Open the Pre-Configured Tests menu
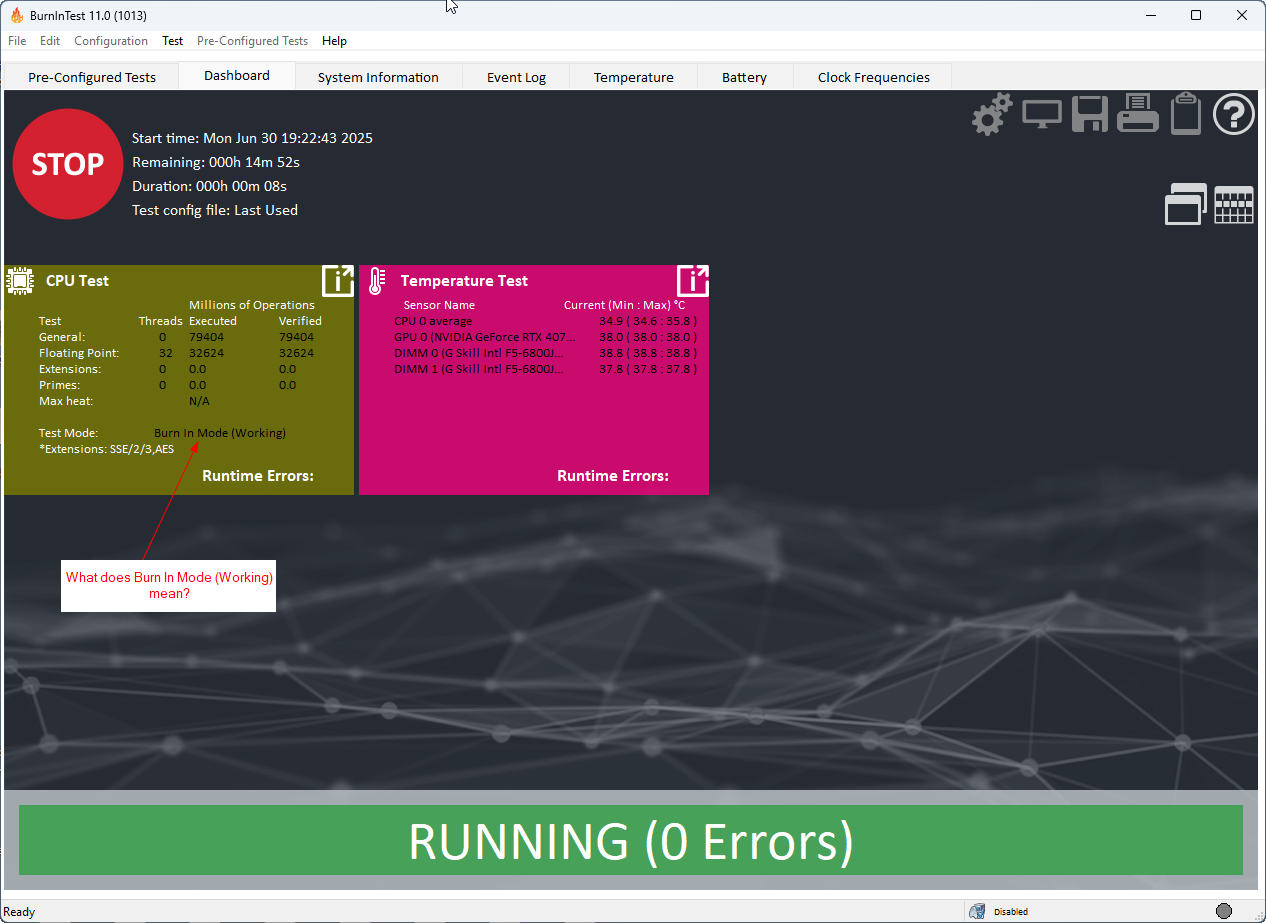 click(252, 41)
